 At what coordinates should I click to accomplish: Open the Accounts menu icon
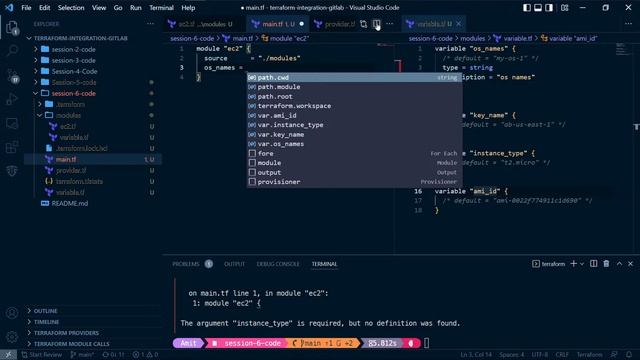[12, 313]
